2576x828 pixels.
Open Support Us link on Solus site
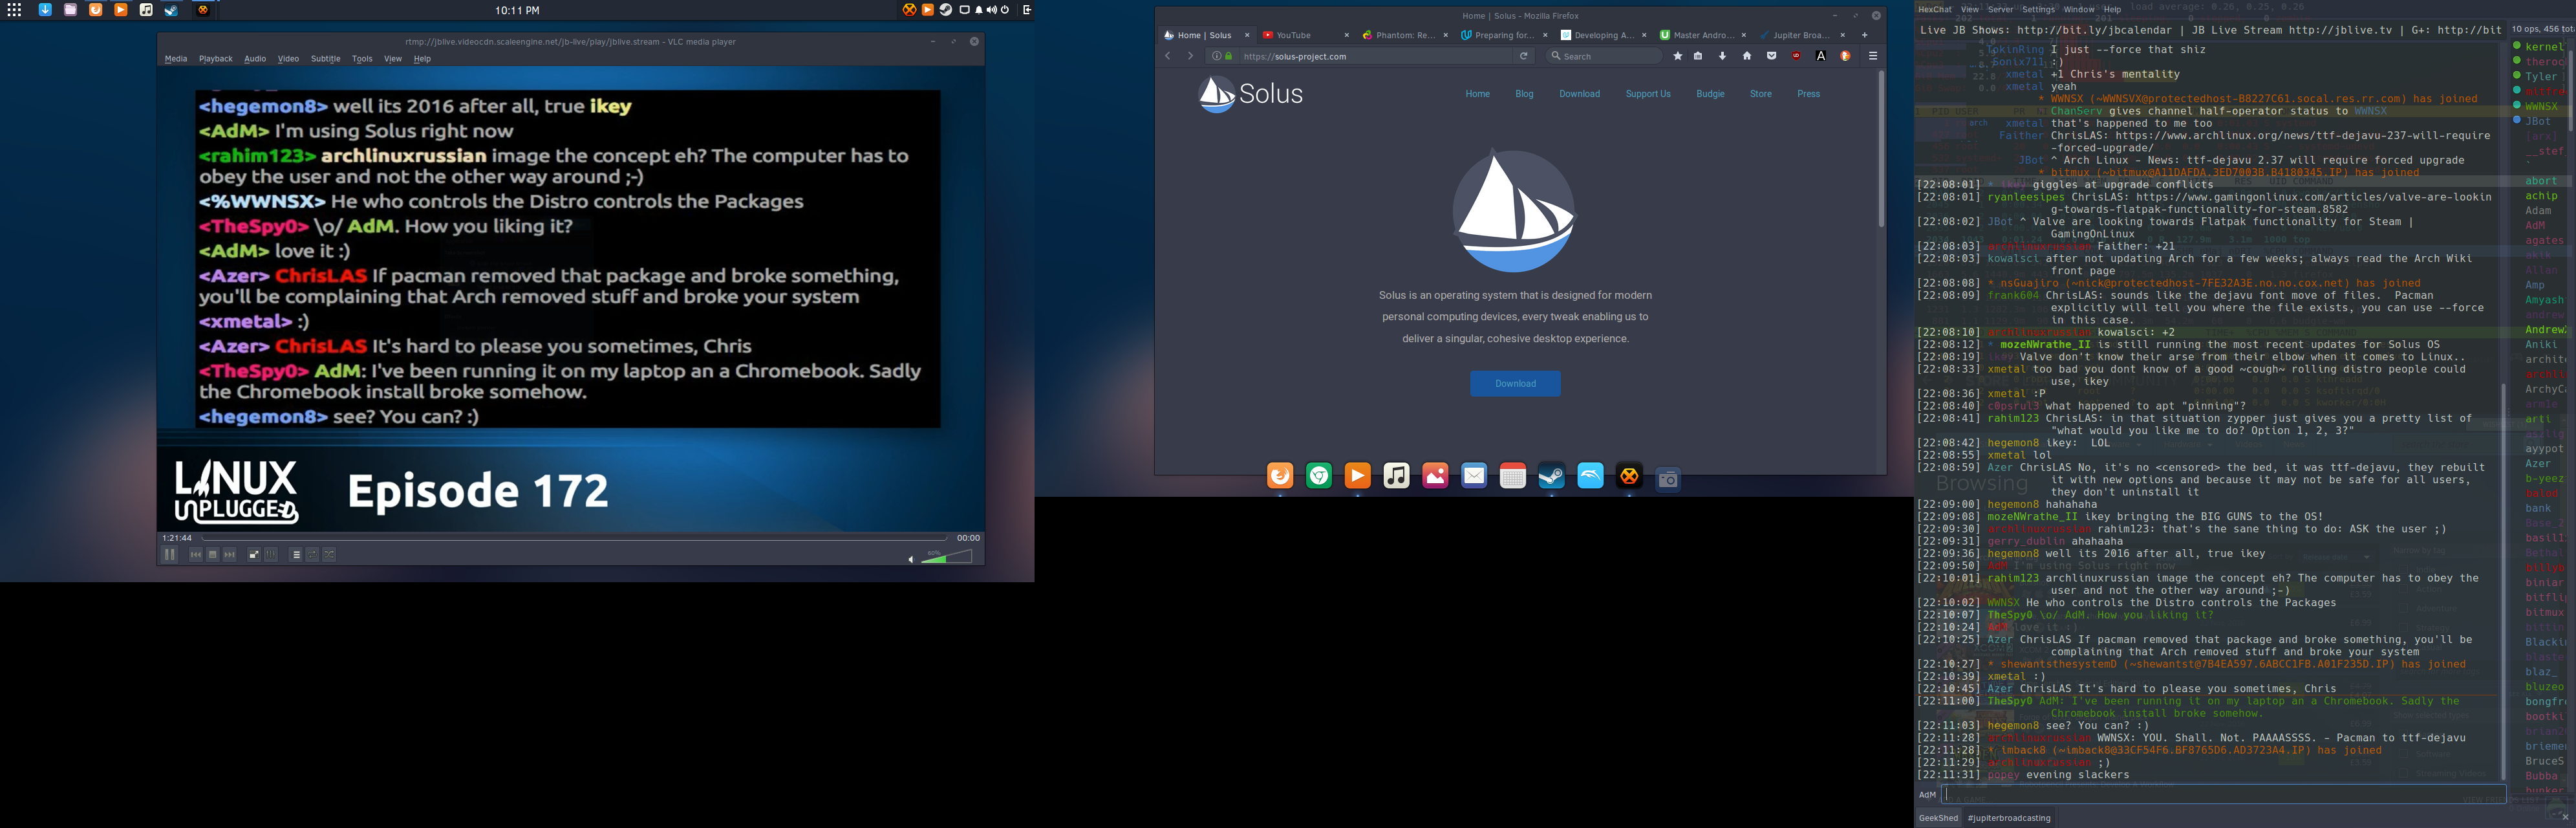[x=1648, y=94]
